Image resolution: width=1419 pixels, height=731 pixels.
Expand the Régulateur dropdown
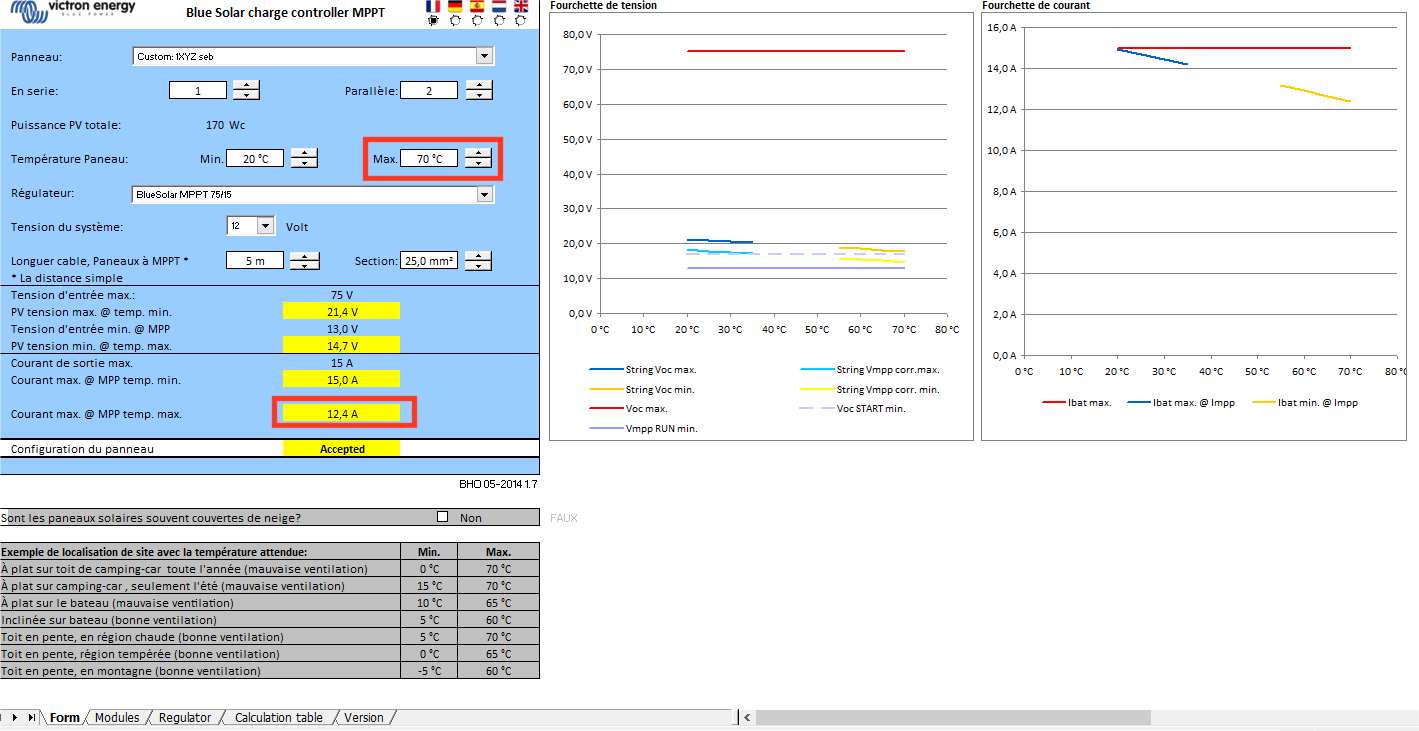point(485,194)
